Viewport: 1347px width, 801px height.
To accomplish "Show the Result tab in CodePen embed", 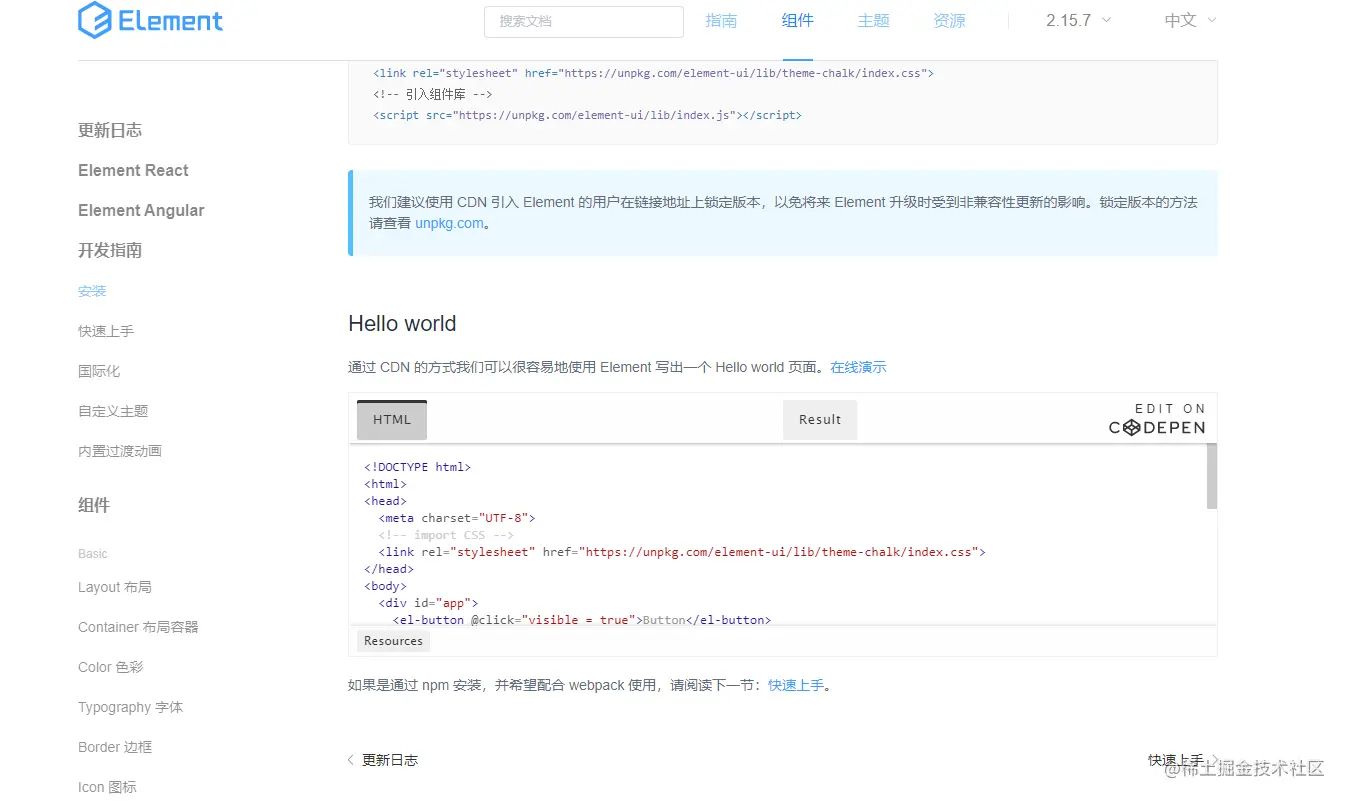I will pyautogui.click(x=820, y=420).
